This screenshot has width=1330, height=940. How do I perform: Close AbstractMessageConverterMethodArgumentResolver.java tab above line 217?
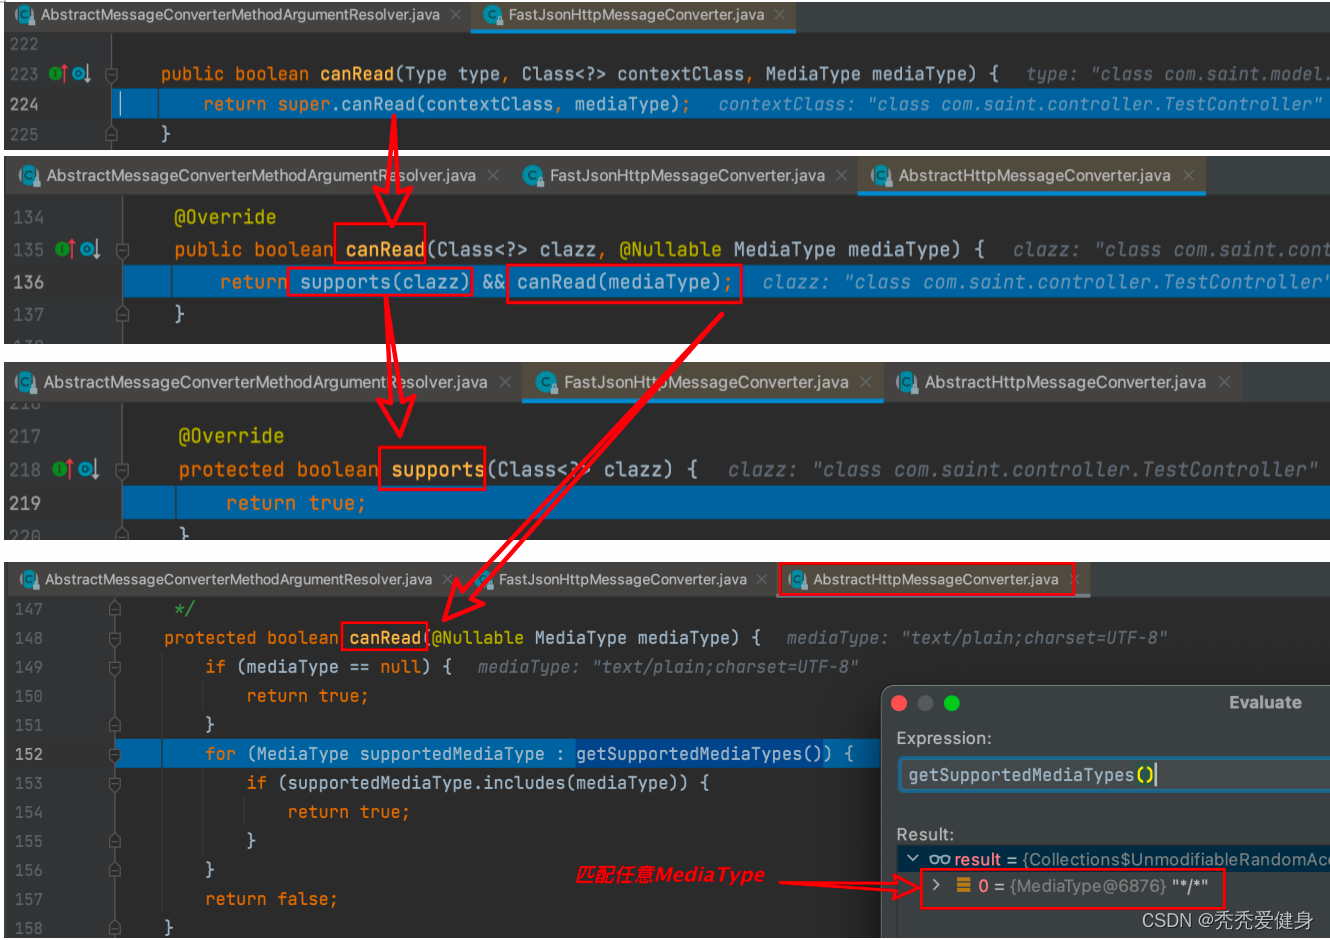(x=505, y=383)
